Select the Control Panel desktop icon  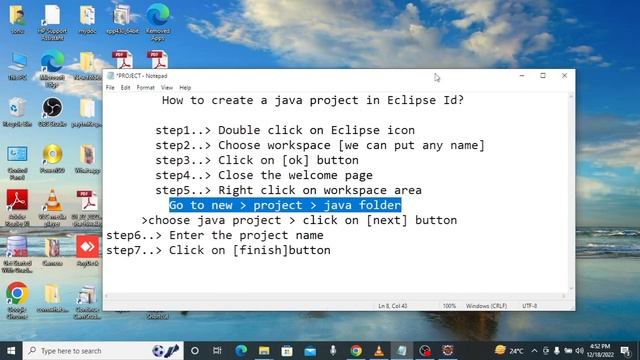(17, 162)
